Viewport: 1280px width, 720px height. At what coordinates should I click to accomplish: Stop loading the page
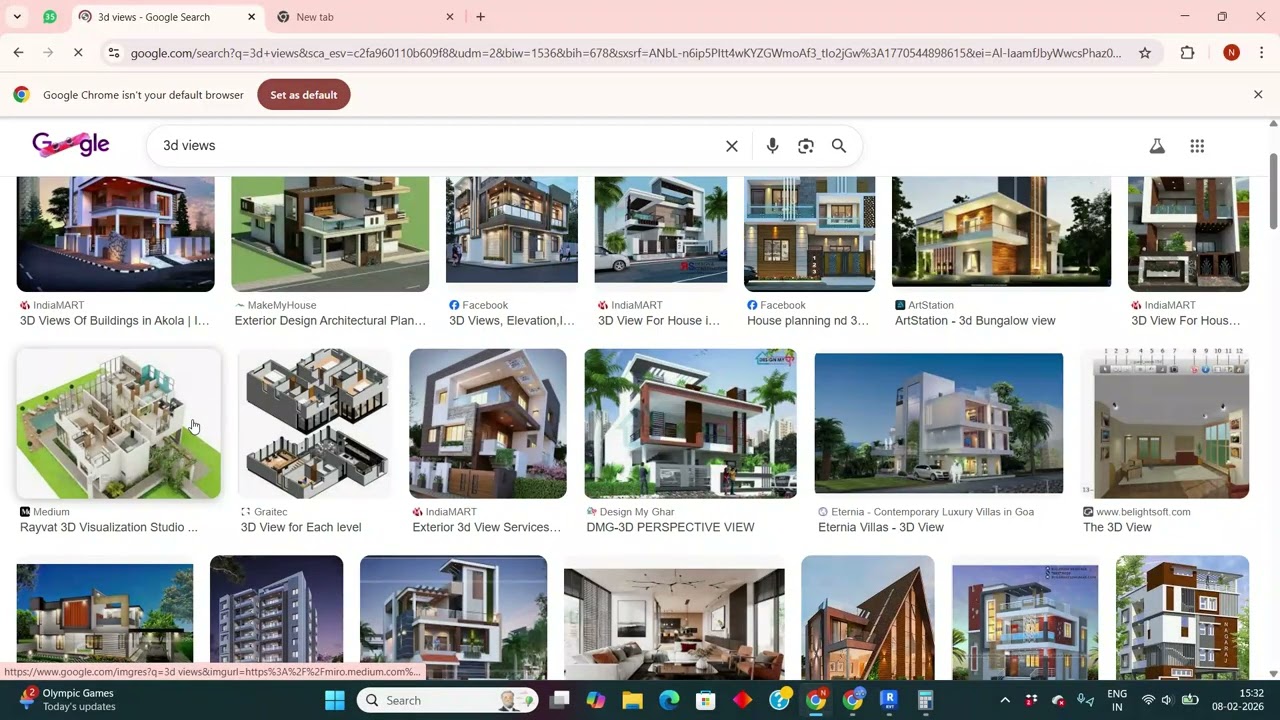click(x=78, y=53)
